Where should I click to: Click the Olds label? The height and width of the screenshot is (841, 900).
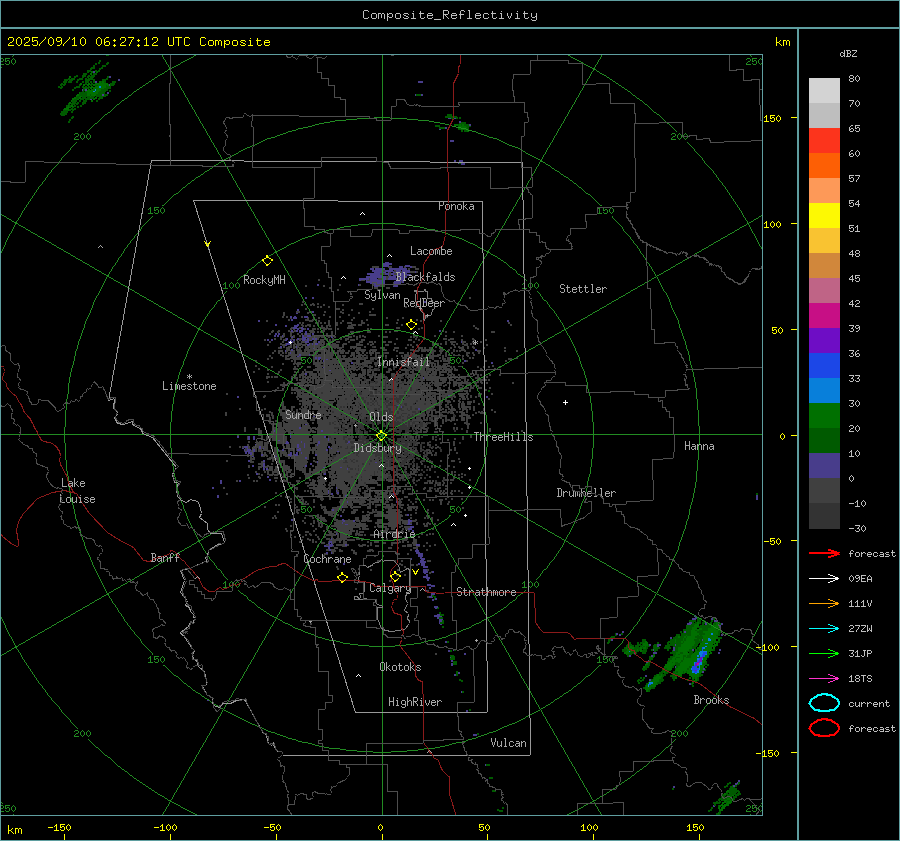(x=381, y=417)
